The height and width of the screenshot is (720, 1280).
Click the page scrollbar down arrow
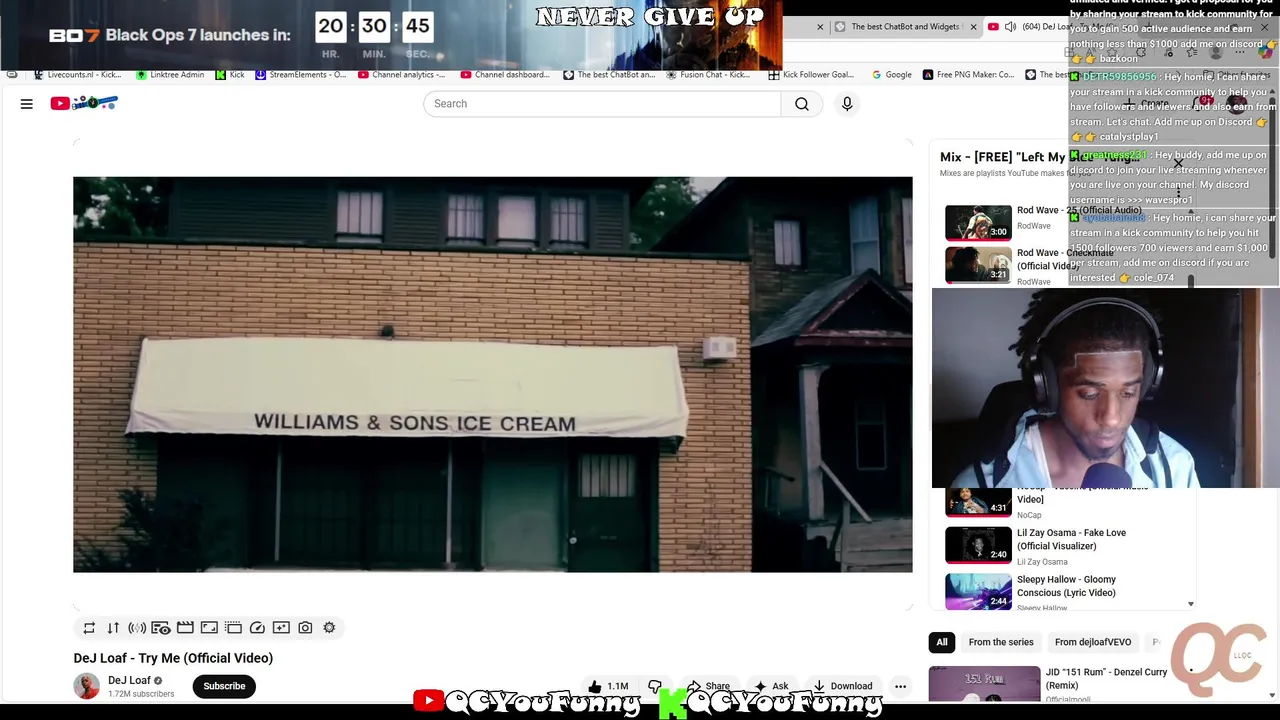[1272, 695]
